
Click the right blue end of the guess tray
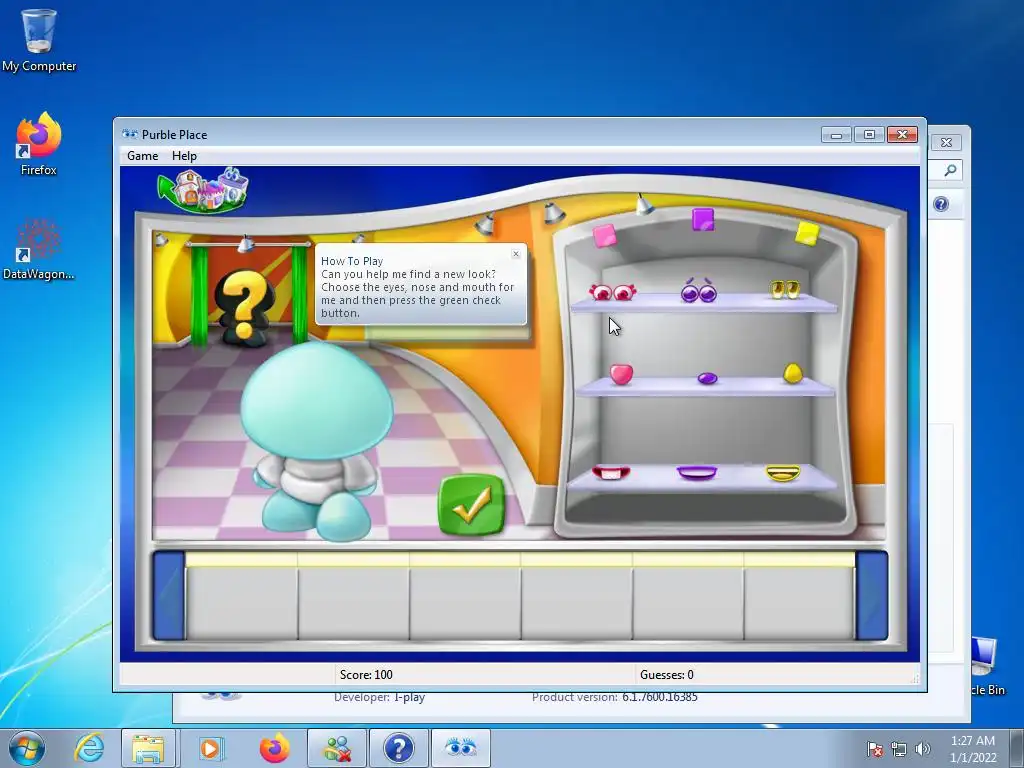[x=872, y=596]
